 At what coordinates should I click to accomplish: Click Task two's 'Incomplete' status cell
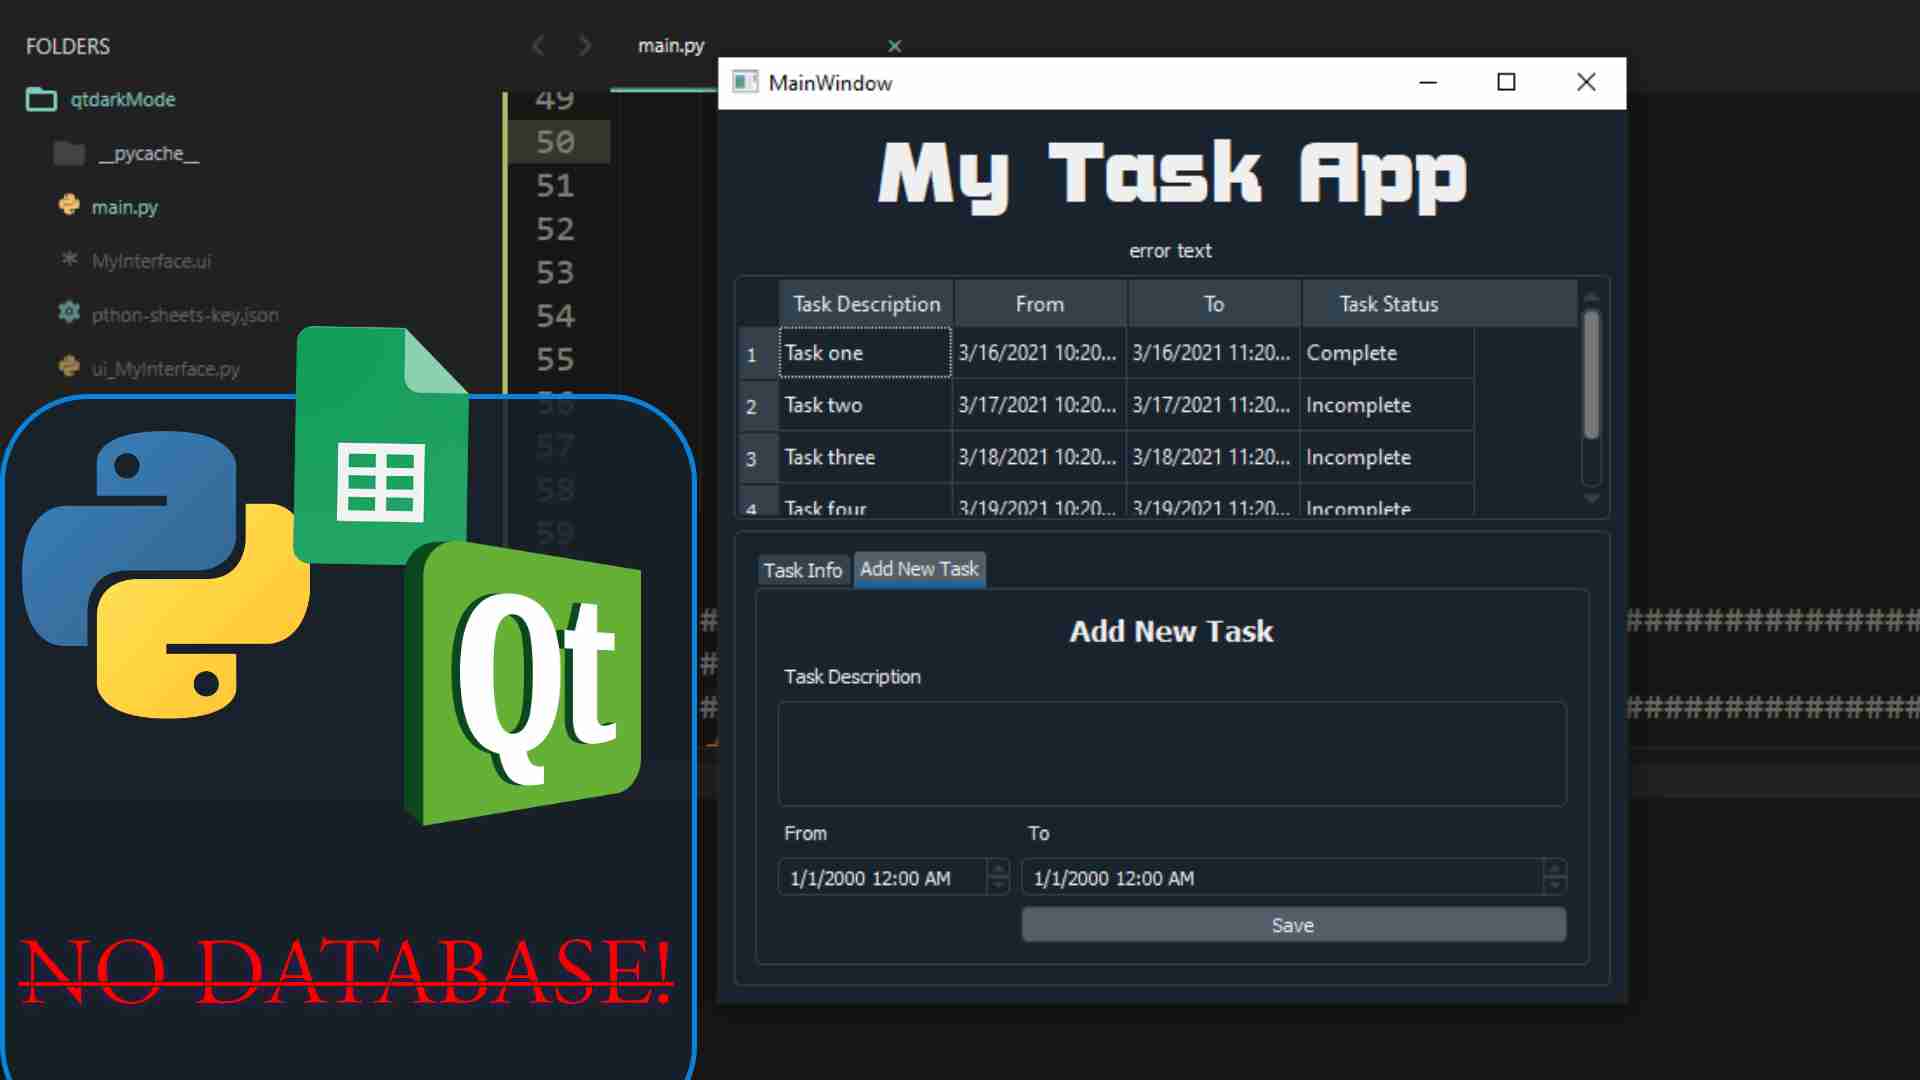[x=1387, y=405]
